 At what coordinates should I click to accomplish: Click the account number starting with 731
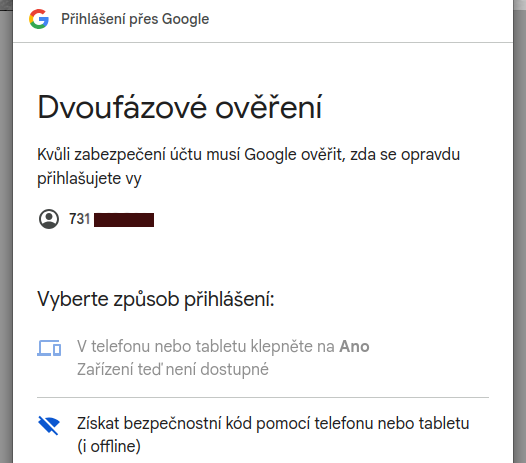[x=80, y=219]
